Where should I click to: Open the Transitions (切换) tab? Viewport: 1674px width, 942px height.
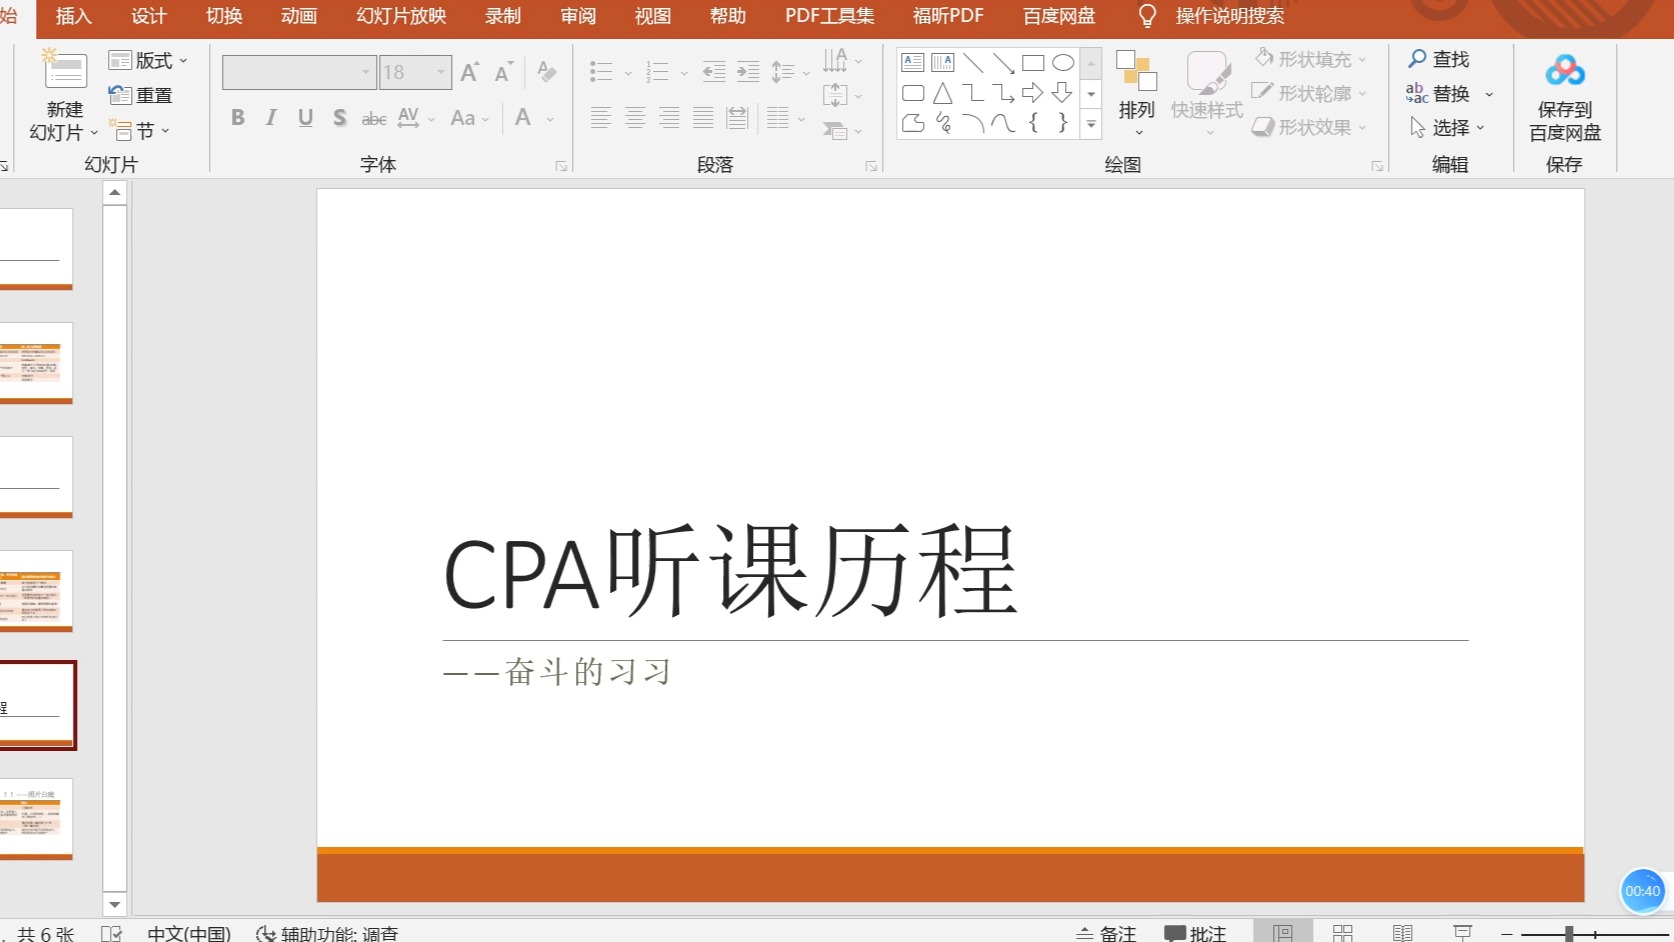tap(224, 16)
